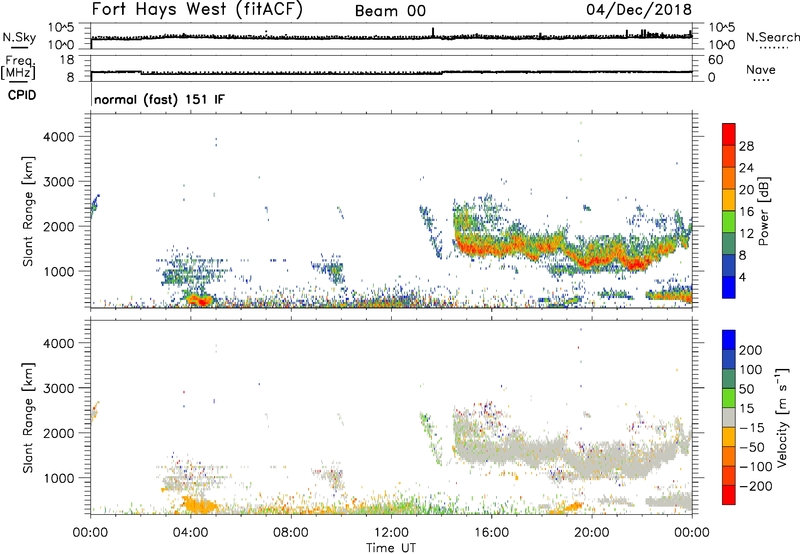This screenshot has width=800, height=554.
Task: Click the date '04/Dec/2018'
Action: point(639,10)
